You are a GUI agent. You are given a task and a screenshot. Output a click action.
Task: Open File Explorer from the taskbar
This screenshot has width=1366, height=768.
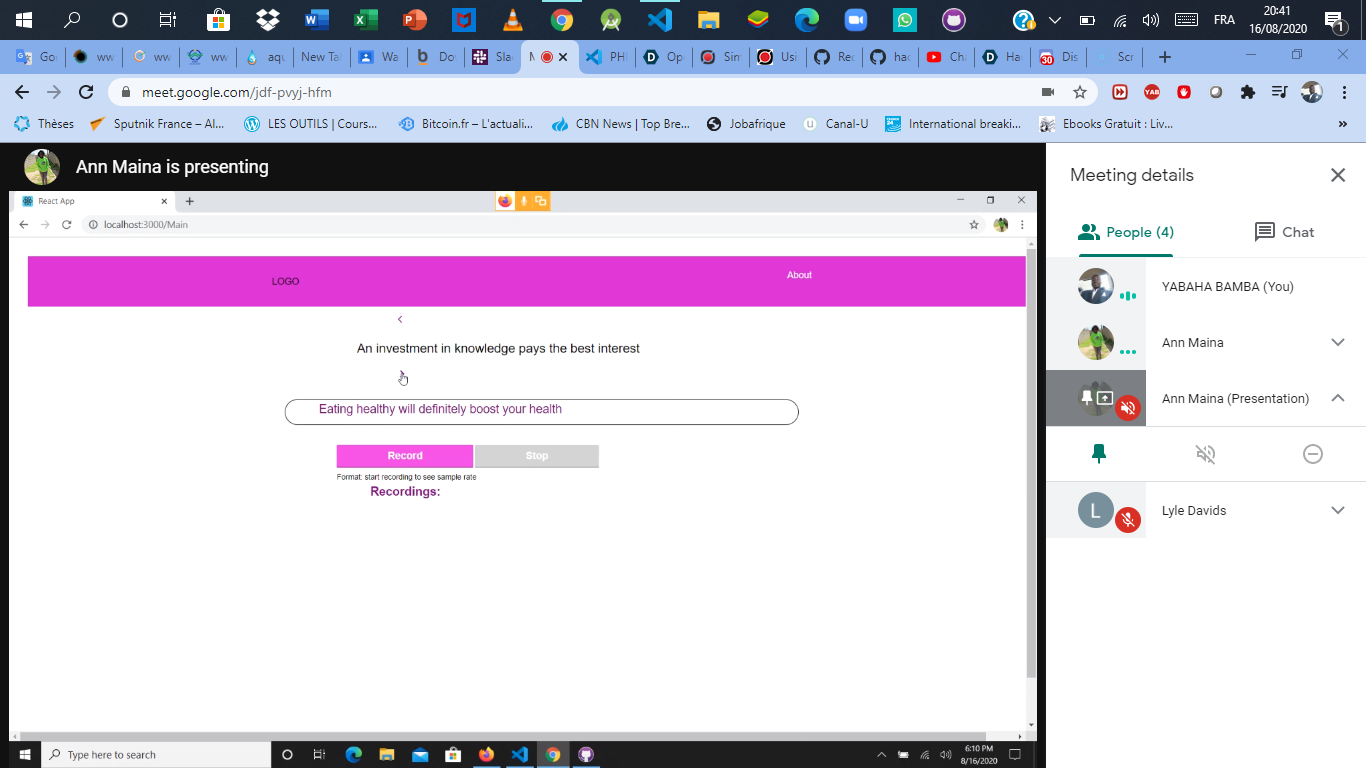point(708,19)
